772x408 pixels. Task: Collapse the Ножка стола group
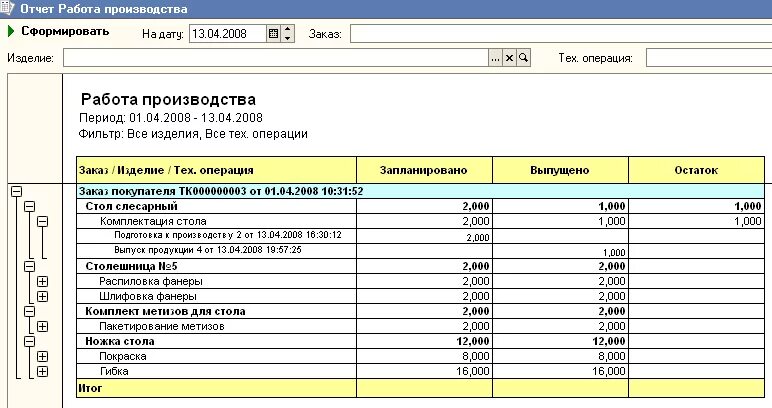point(30,342)
